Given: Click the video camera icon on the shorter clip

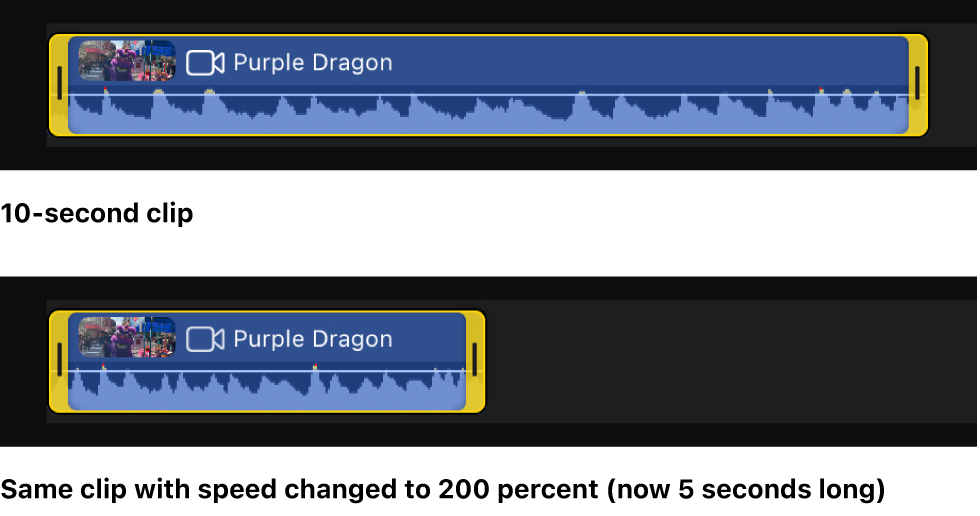Looking at the screenshot, I should [205, 339].
